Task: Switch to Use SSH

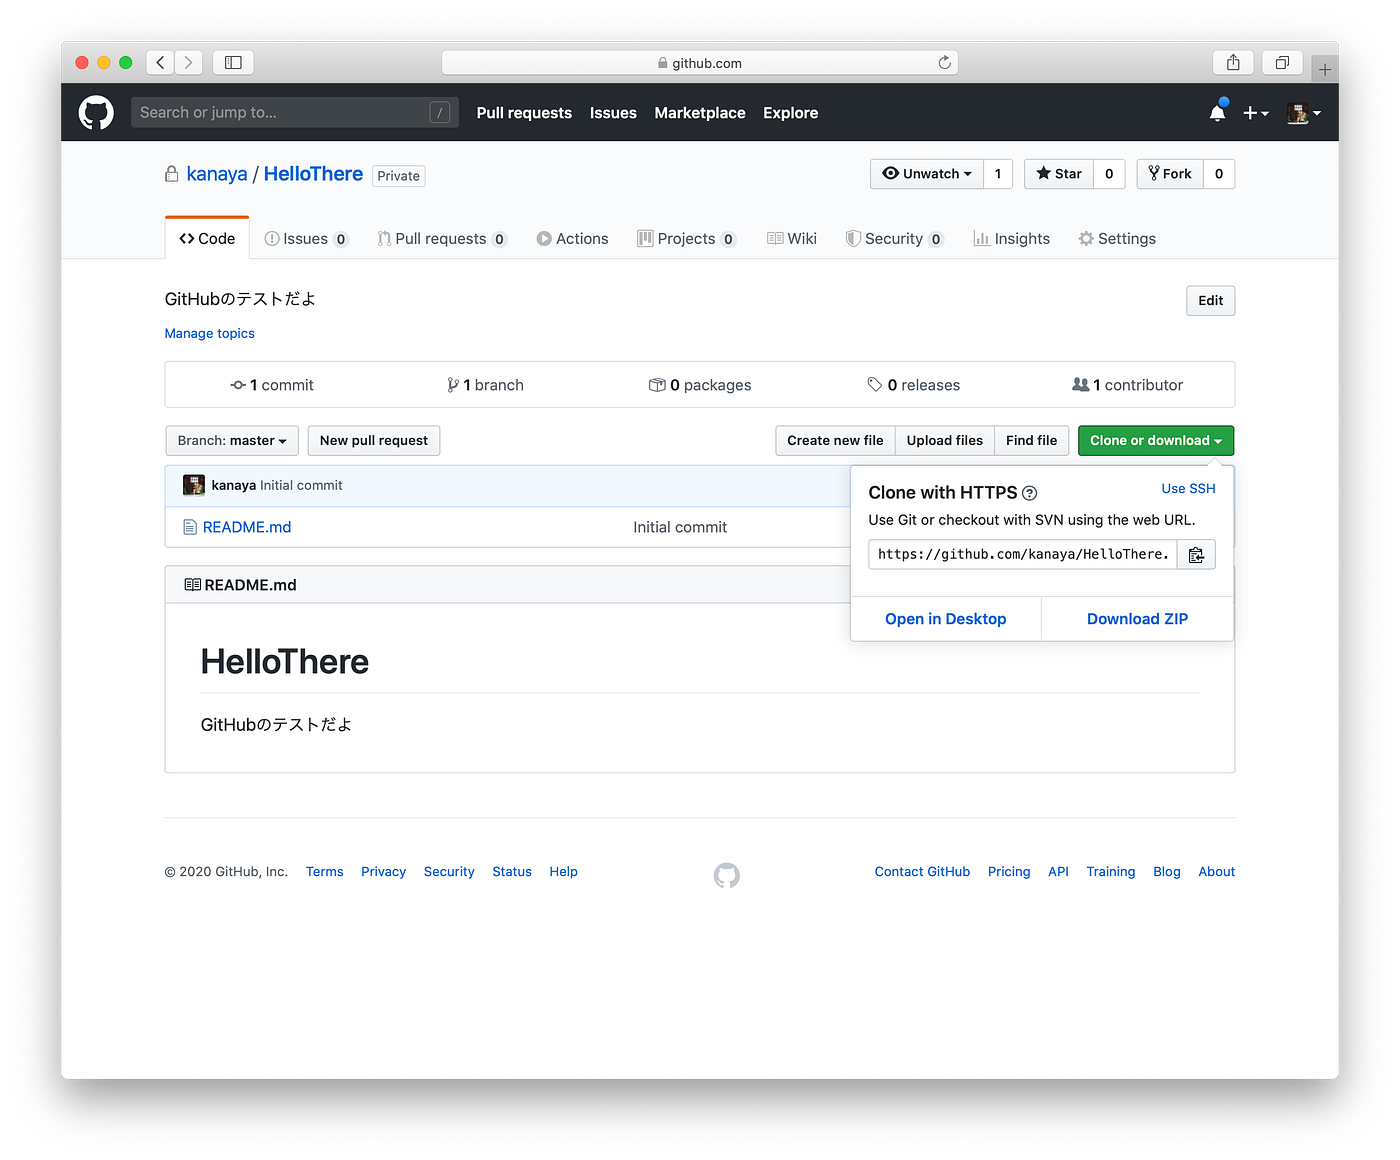Action: 1188,489
